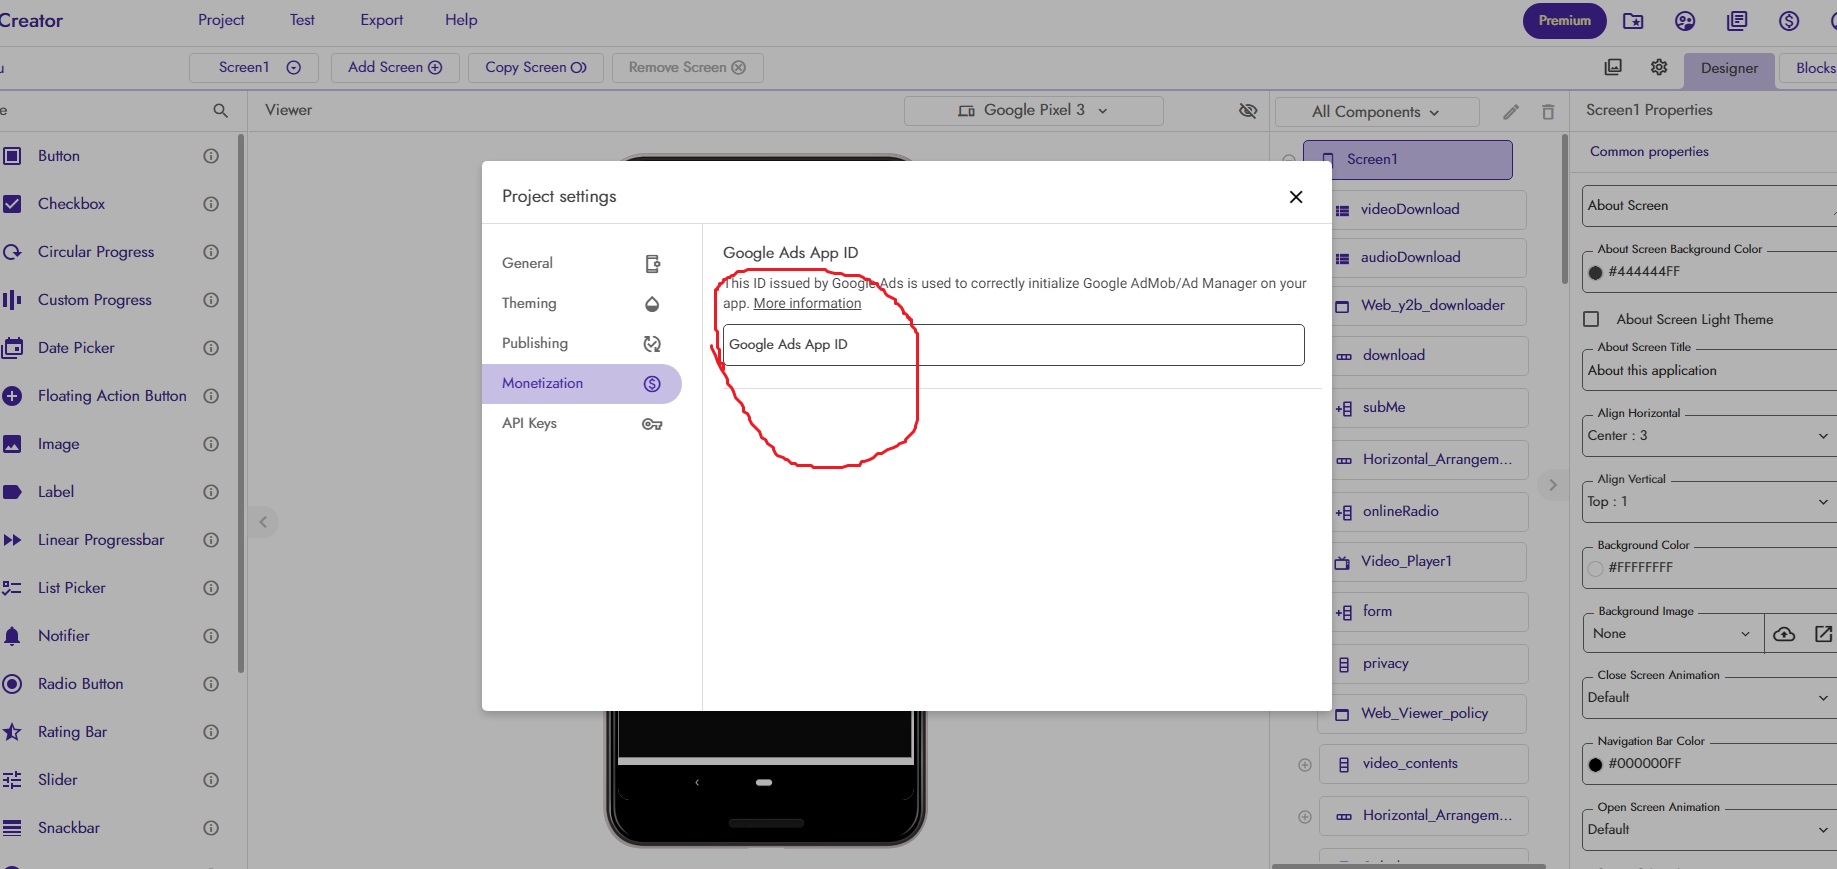Click the info icon next to Button
The width and height of the screenshot is (1837, 869).
click(x=211, y=156)
